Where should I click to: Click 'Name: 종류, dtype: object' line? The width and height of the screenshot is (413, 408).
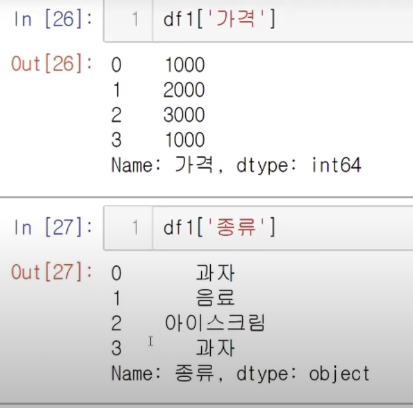coord(240,374)
